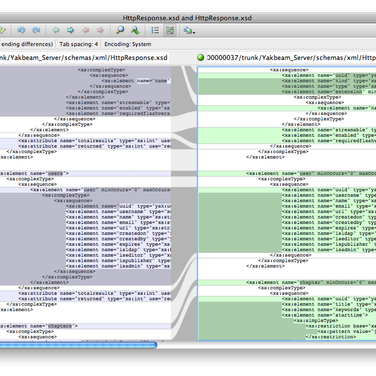Click right line with xs:pattern value
The width and height of the screenshot is (376, 376).
point(347,331)
